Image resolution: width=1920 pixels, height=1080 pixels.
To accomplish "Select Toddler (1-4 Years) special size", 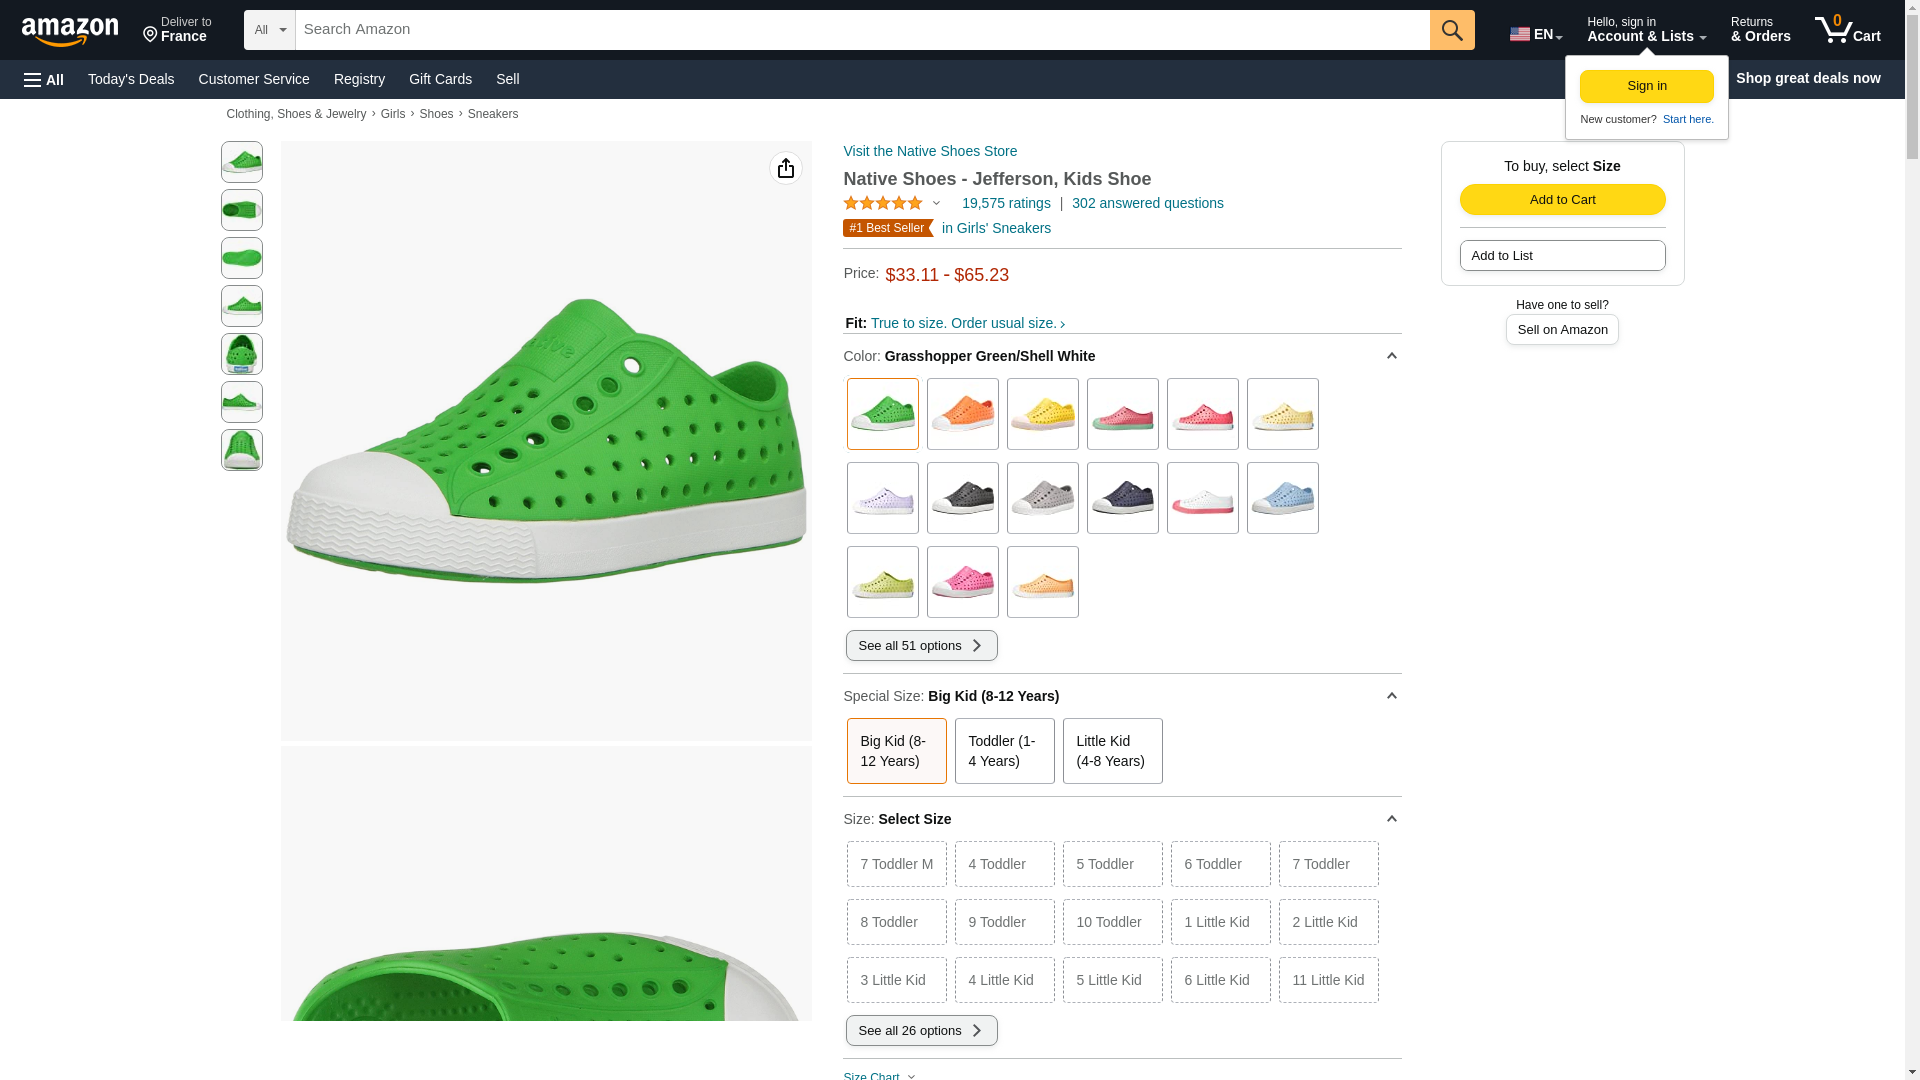I will pyautogui.click(x=1004, y=751).
